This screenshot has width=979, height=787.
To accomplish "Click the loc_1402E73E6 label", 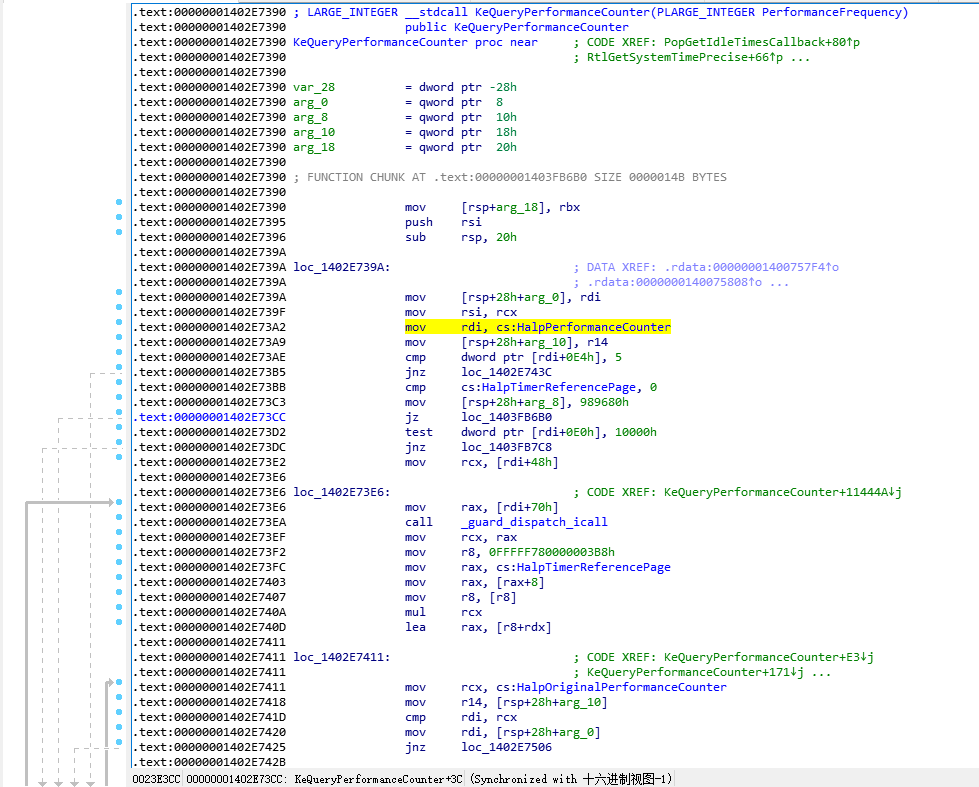I will [342, 492].
